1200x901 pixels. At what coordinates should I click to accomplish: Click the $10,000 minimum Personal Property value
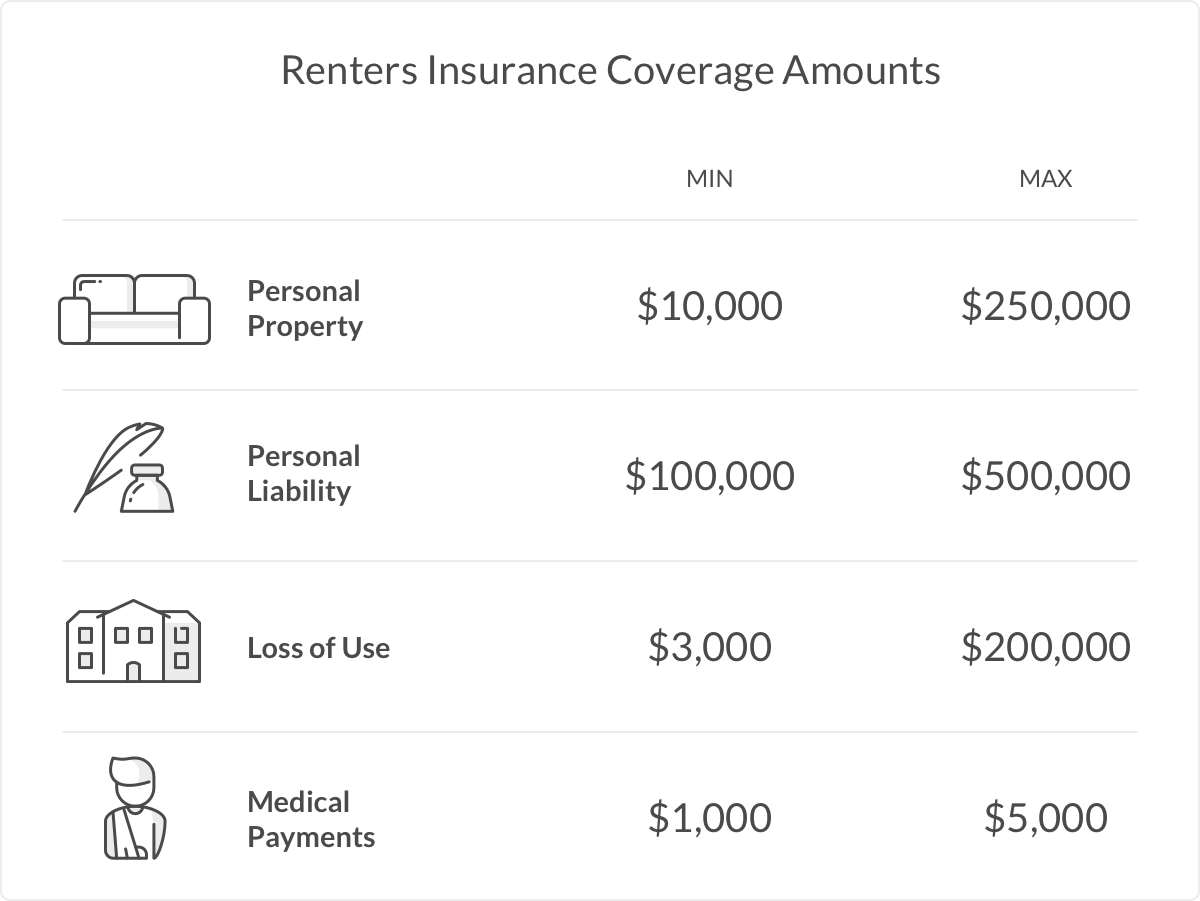tap(709, 306)
